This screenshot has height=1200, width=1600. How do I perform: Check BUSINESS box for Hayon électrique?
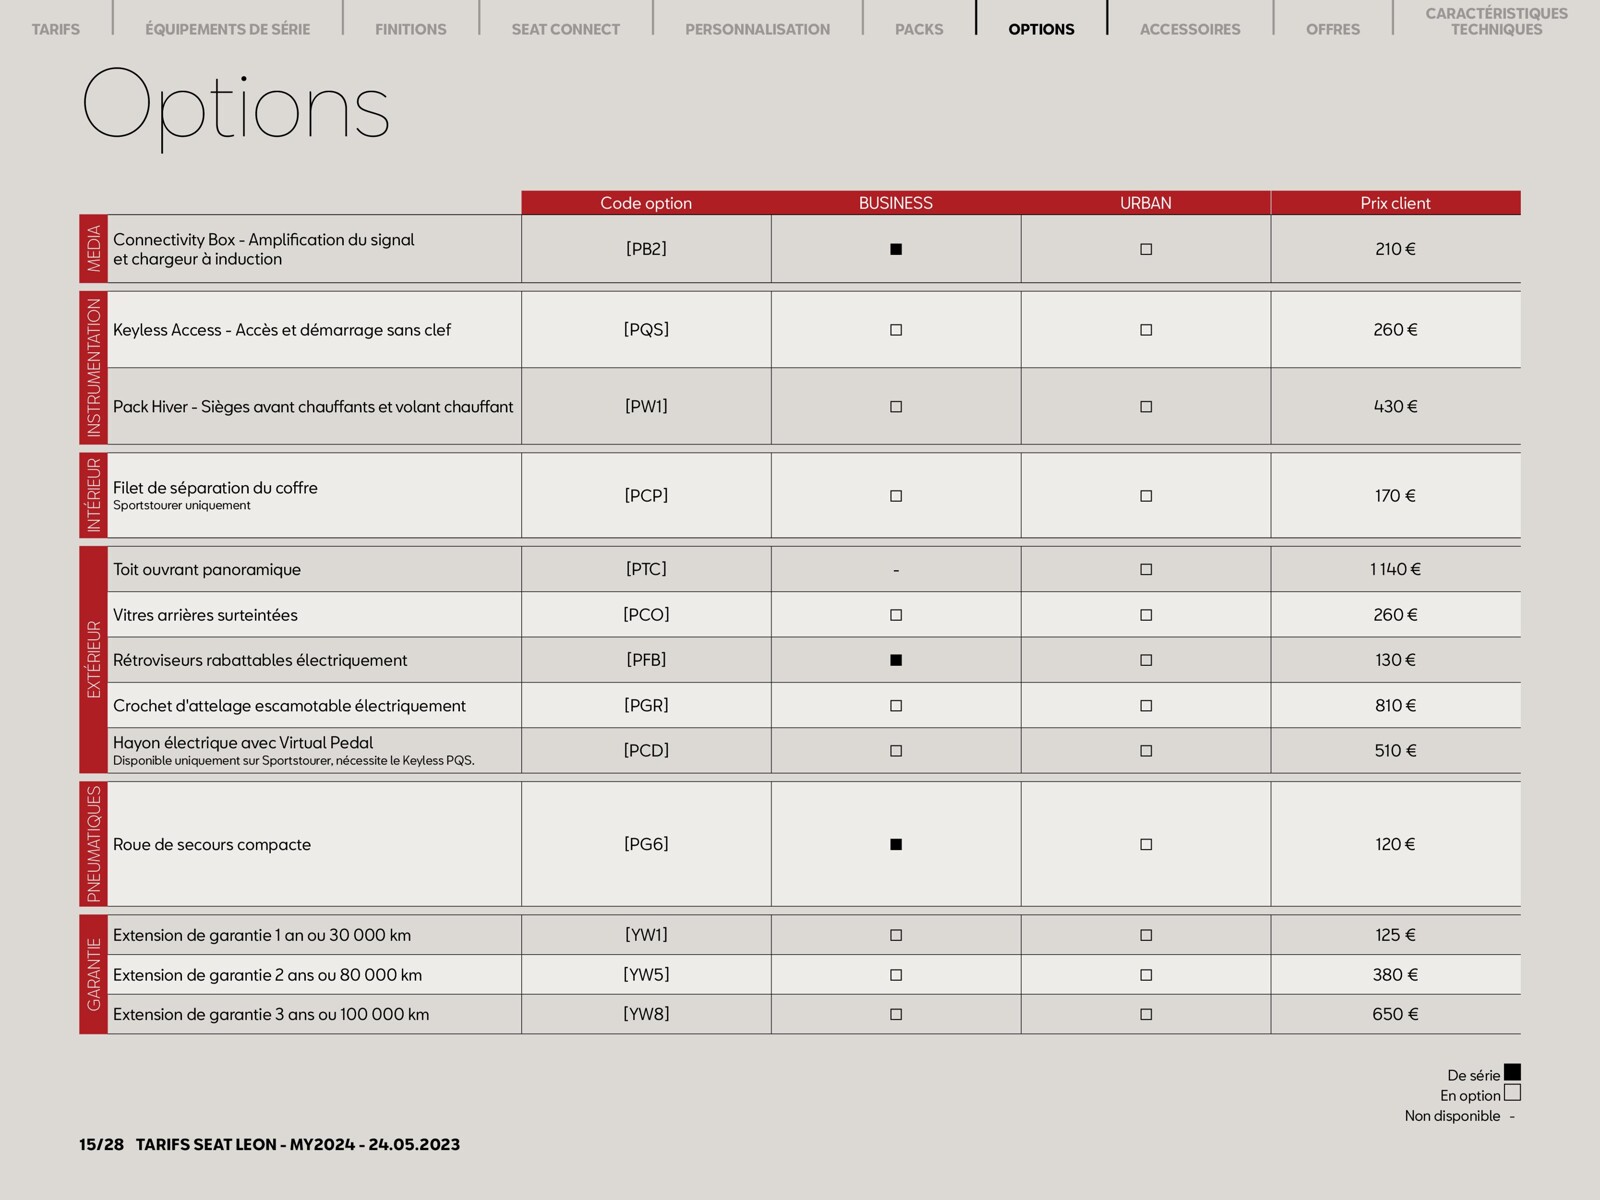coord(896,751)
